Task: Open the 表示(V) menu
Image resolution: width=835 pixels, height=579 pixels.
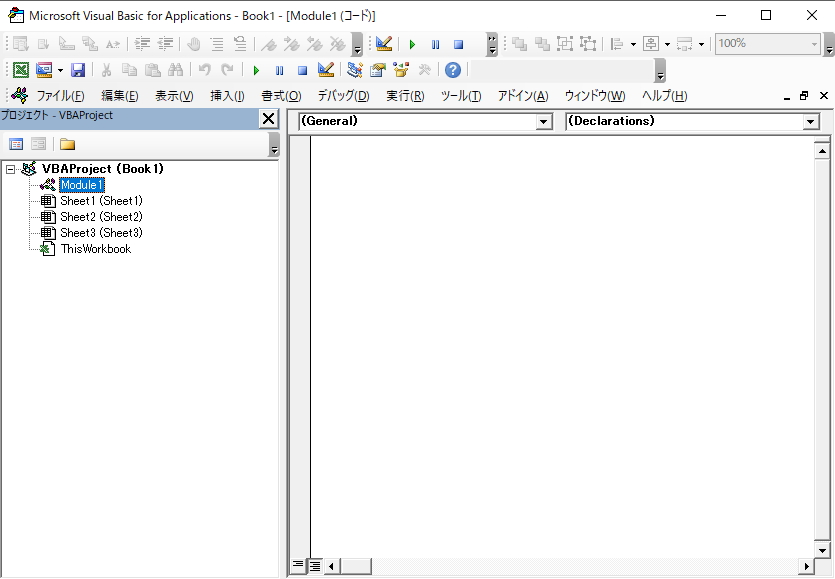Action: click(x=174, y=96)
